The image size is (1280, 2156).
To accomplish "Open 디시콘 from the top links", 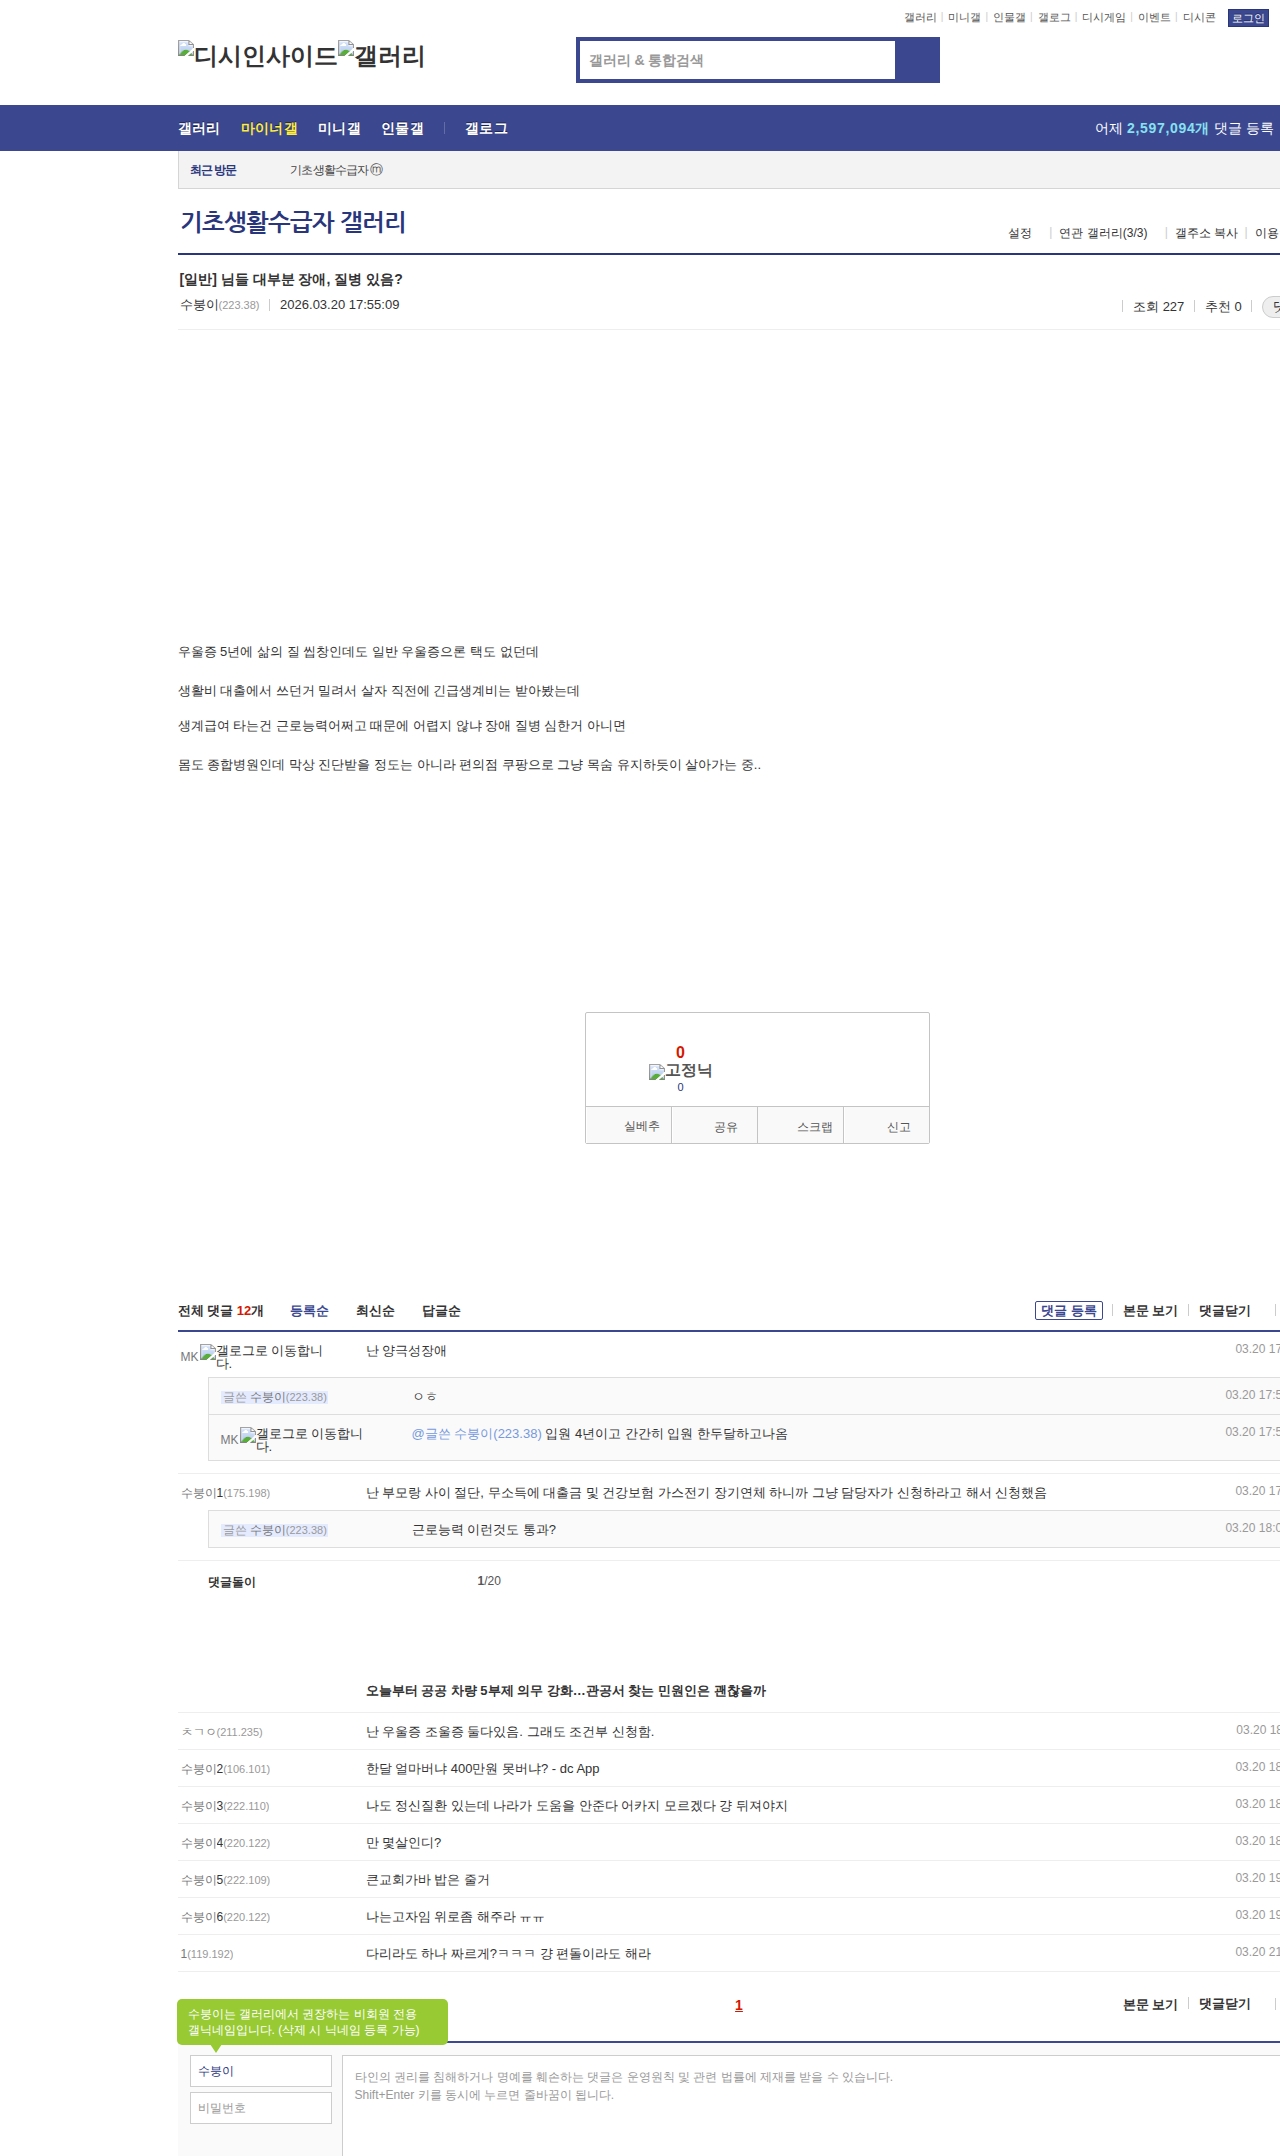I will [1199, 18].
